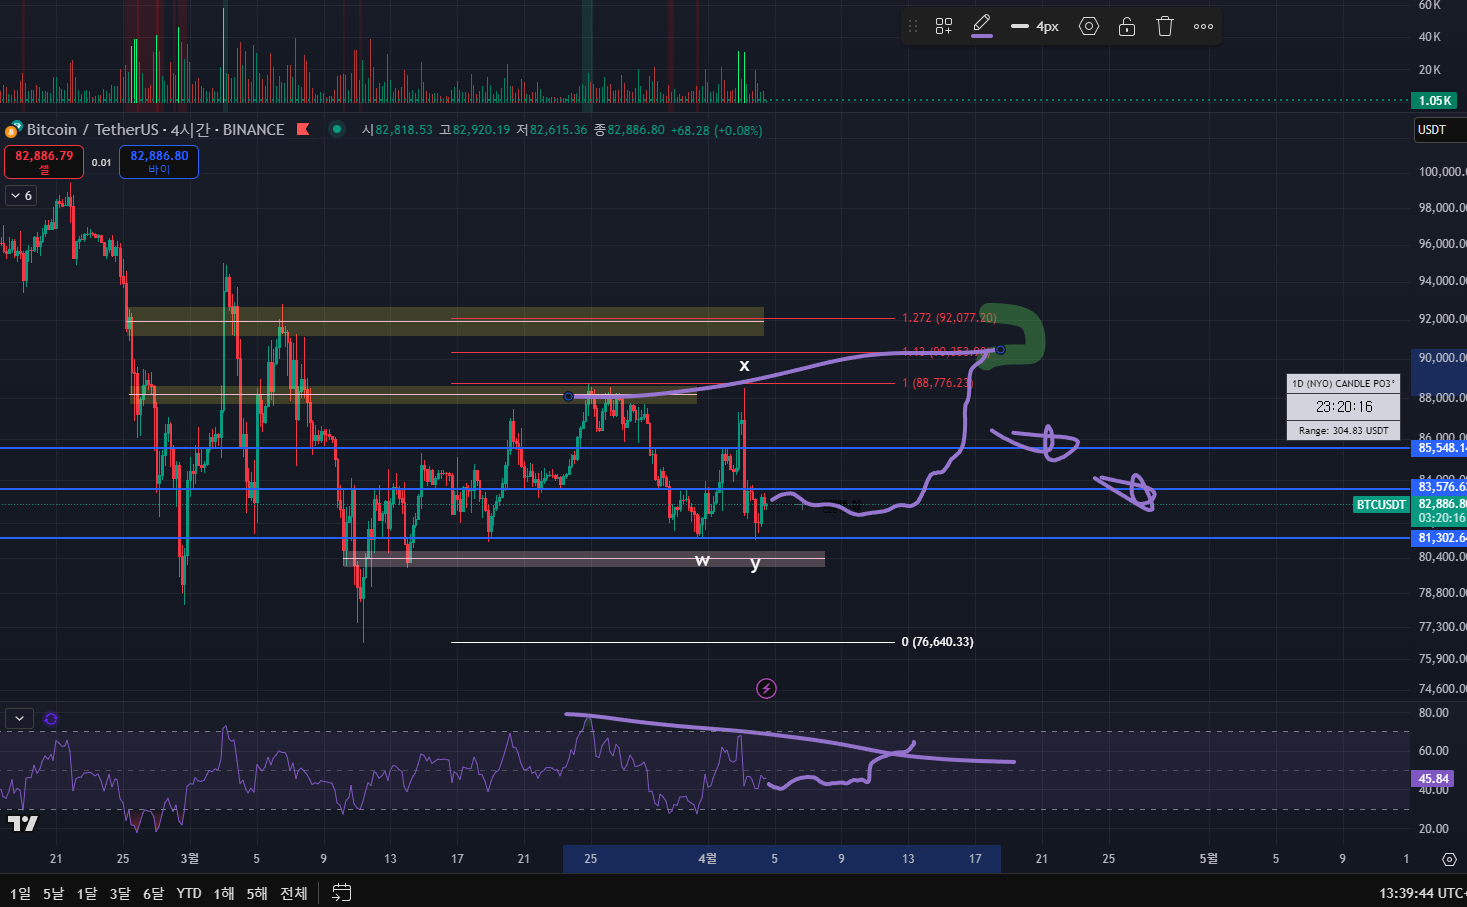Click the 1D (NYO) CANDLE PO3 table
The width and height of the screenshot is (1467, 907).
pos(1343,407)
